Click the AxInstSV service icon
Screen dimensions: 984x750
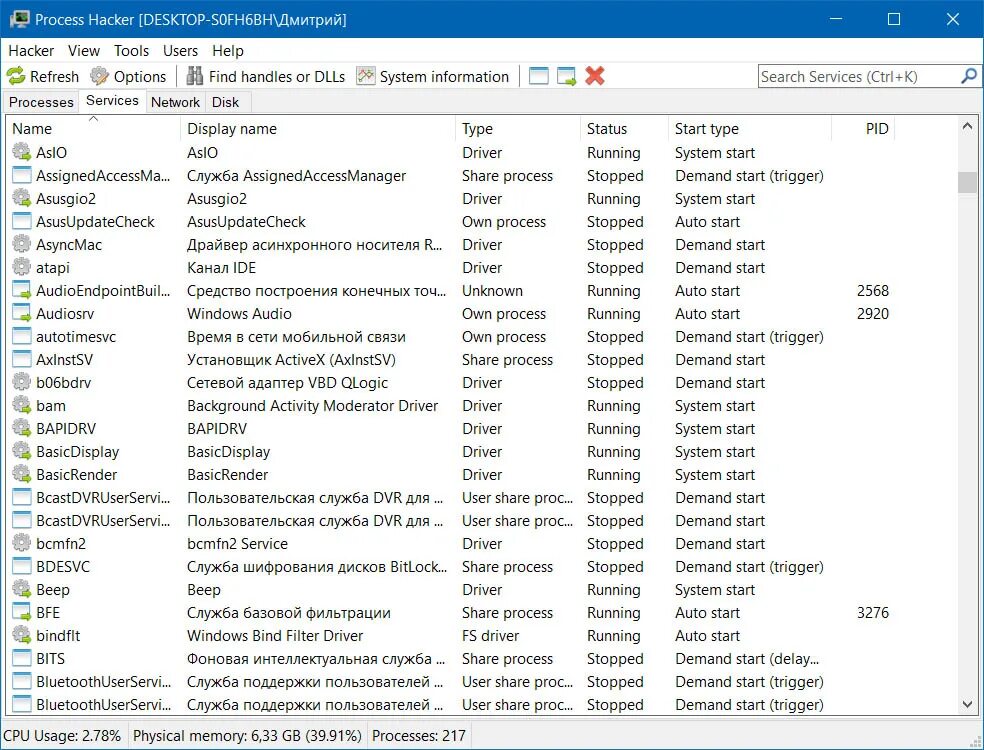(21, 359)
